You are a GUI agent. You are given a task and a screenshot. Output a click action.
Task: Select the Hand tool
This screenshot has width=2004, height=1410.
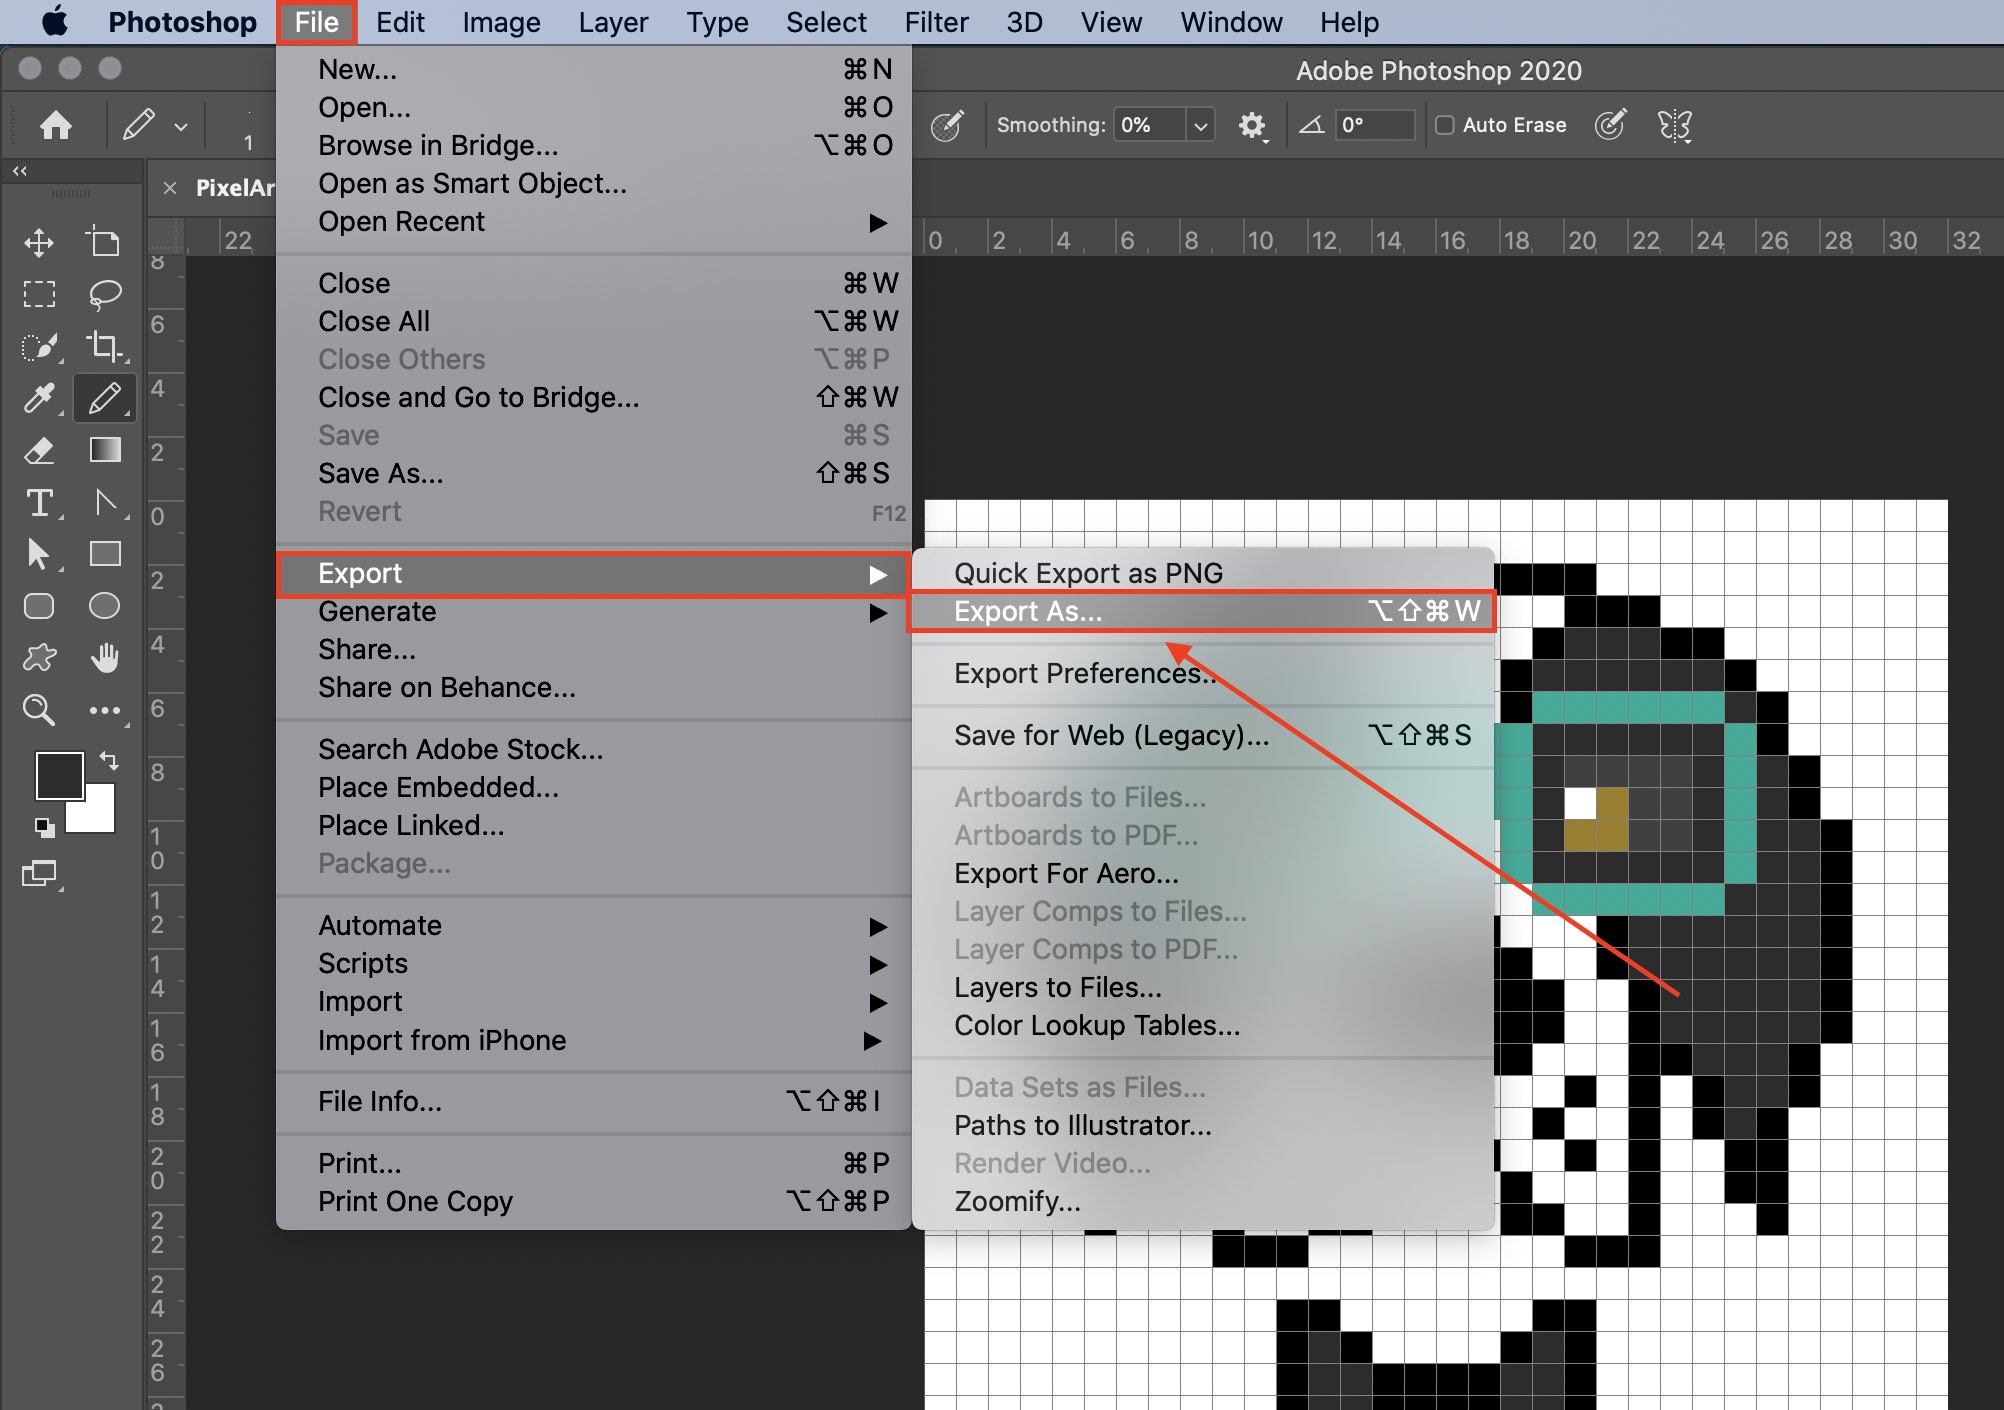click(x=104, y=658)
